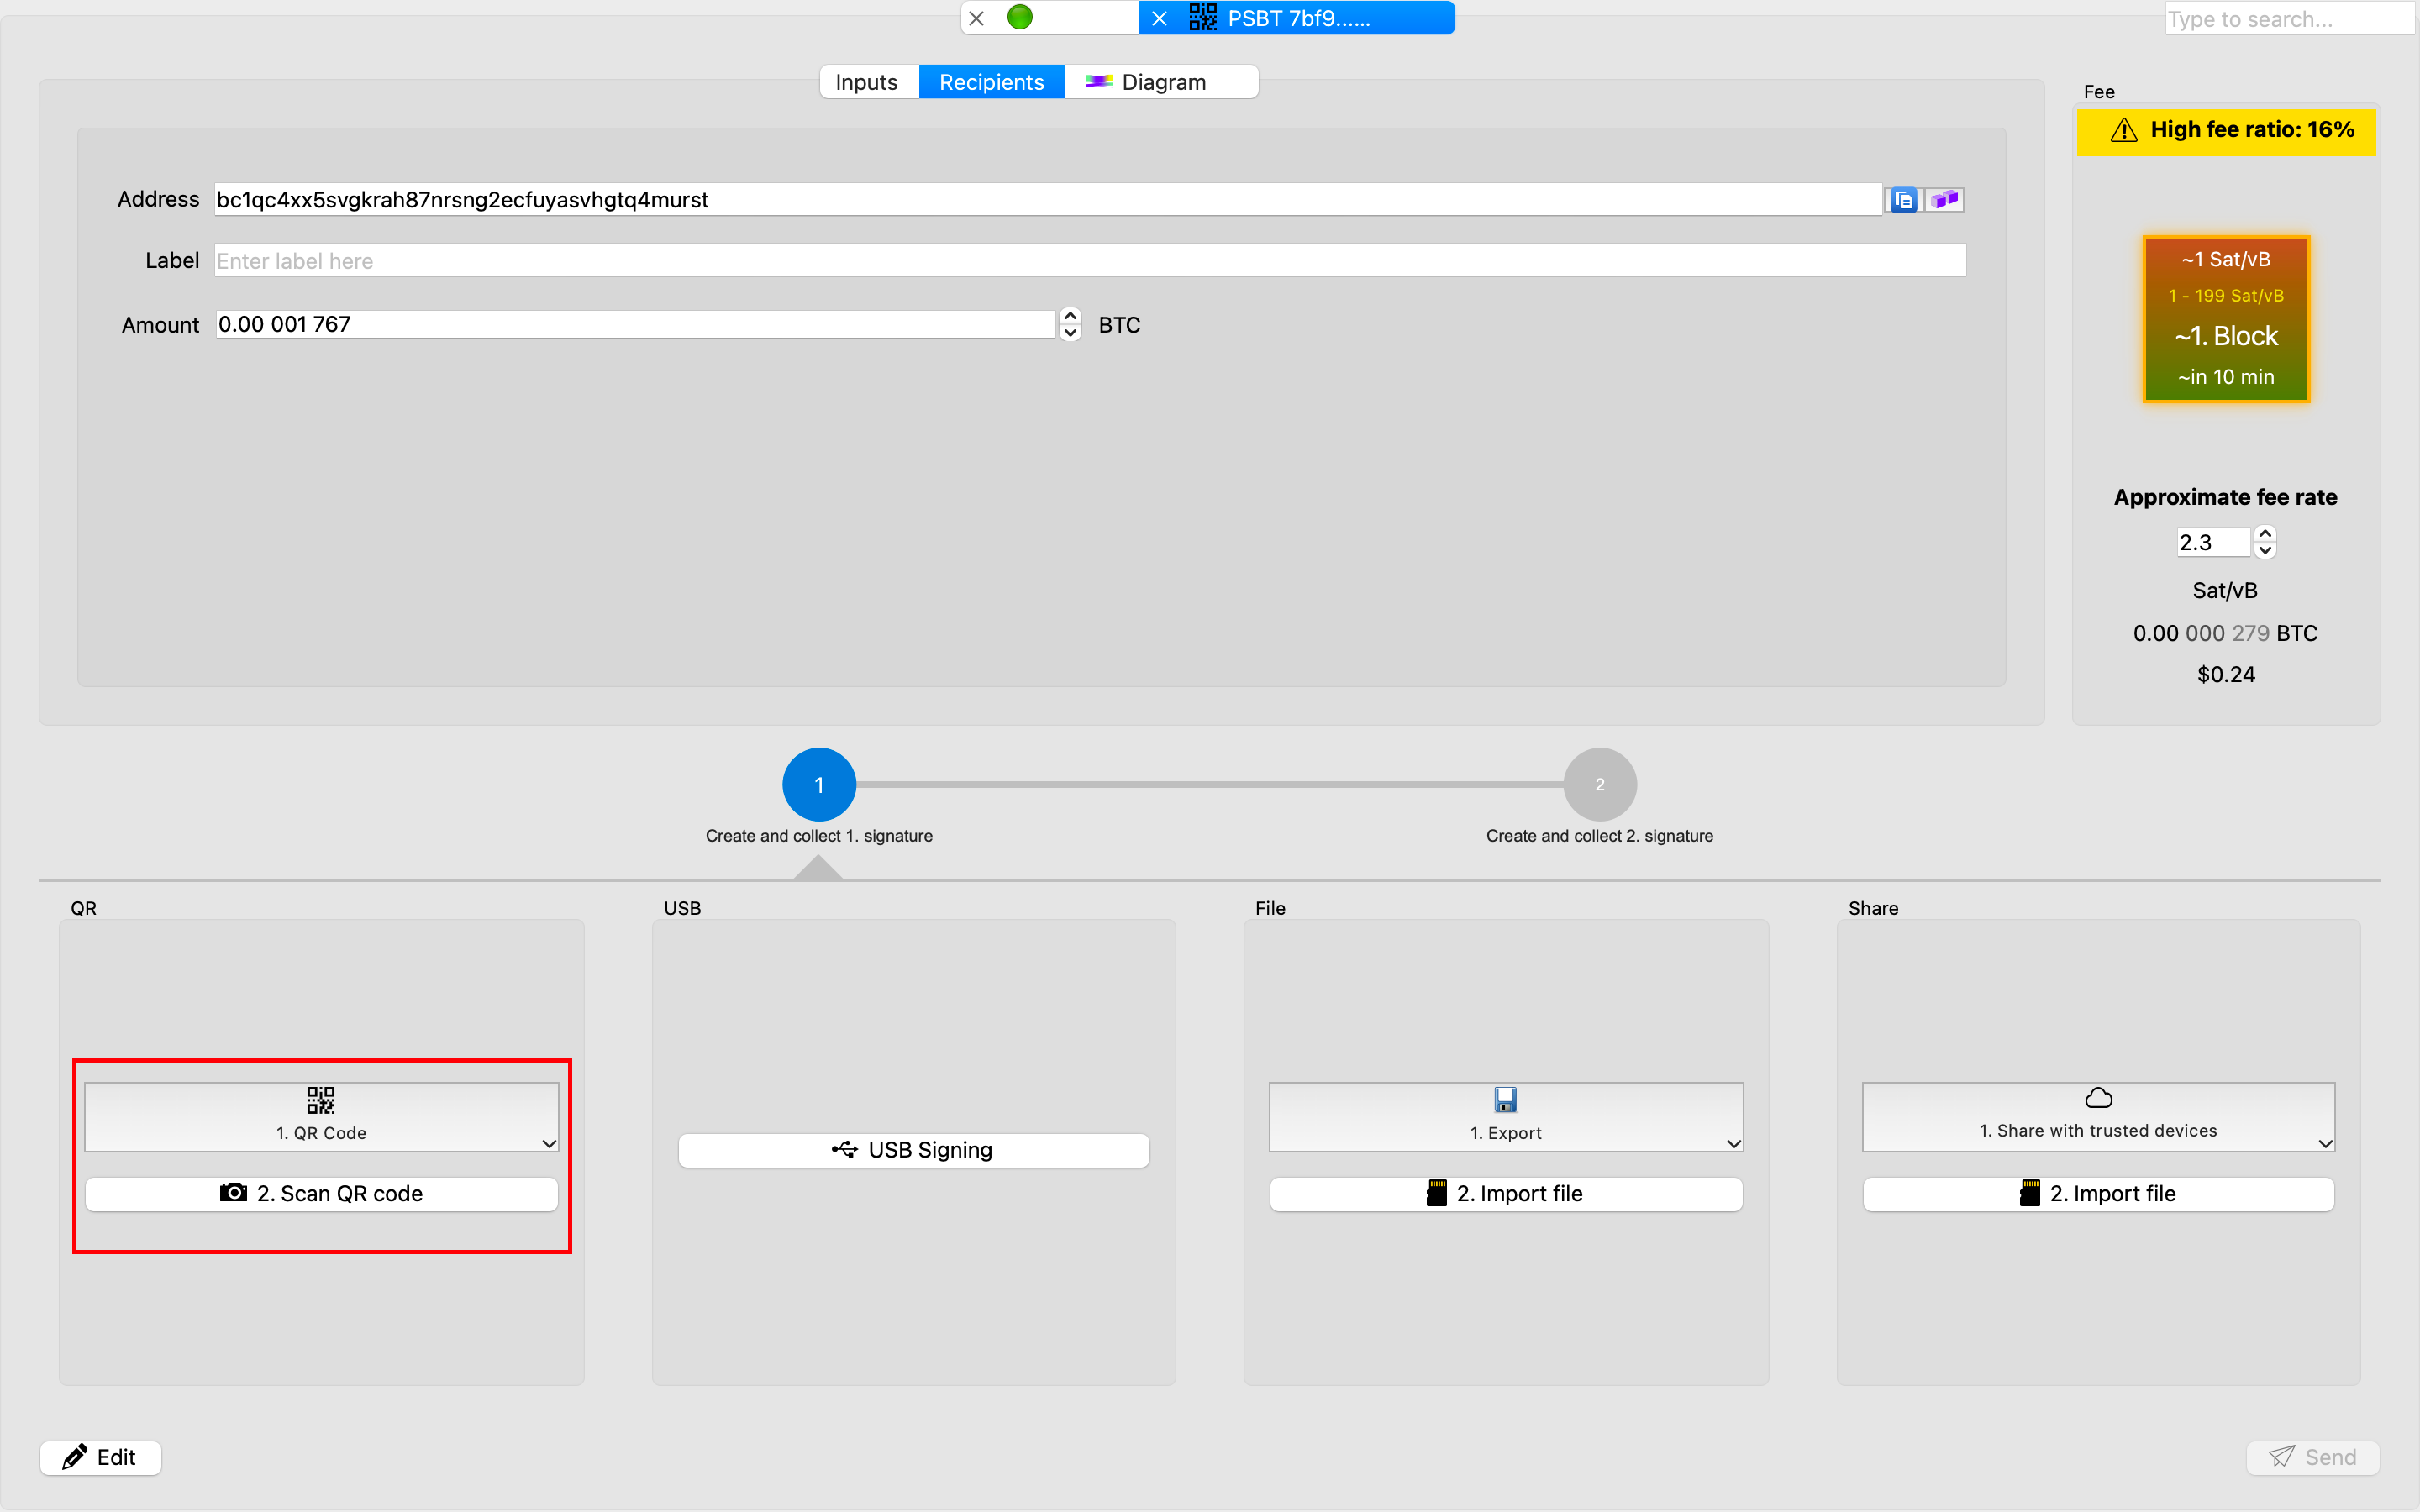Open the 1. QR Code dropdown
The width and height of the screenshot is (2420, 1512).
point(549,1143)
